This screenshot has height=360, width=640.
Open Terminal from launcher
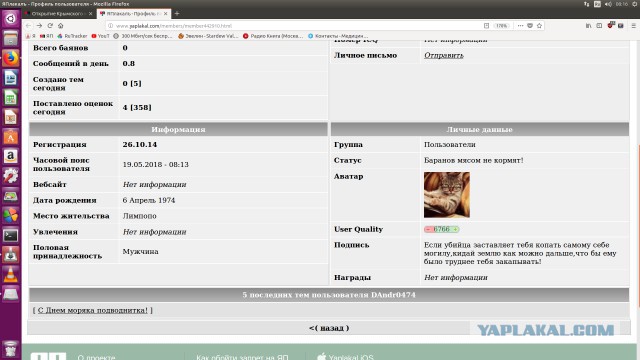[11, 236]
